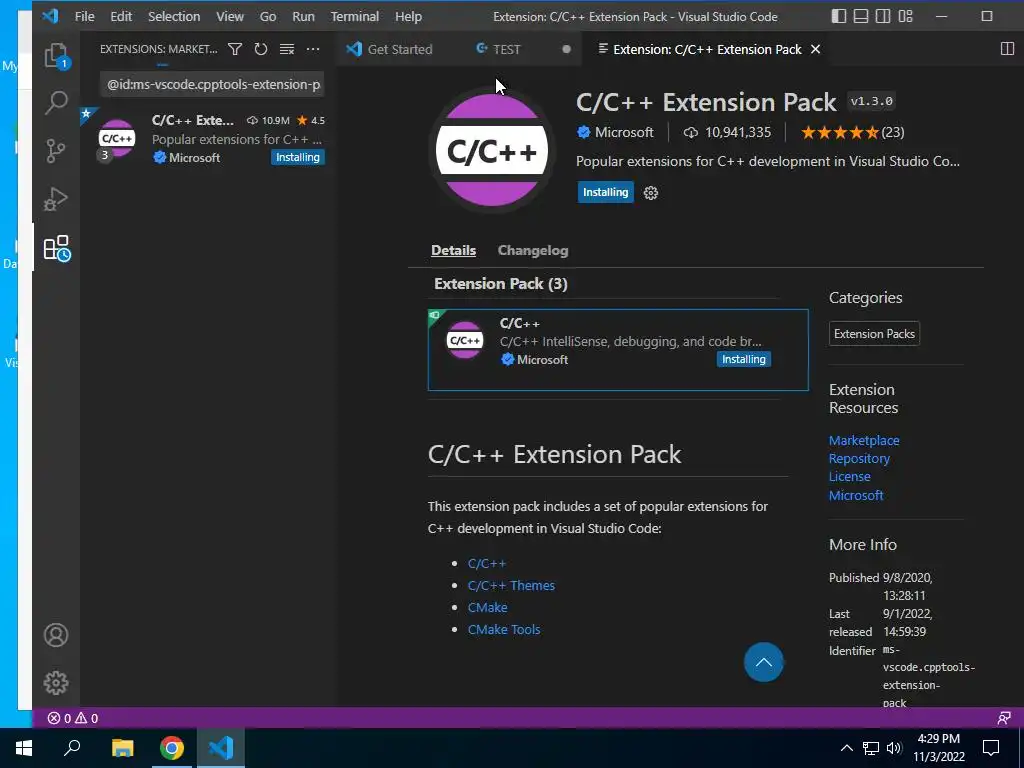Open the Go menu
This screenshot has width=1024, height=768.
pos(268,16)
